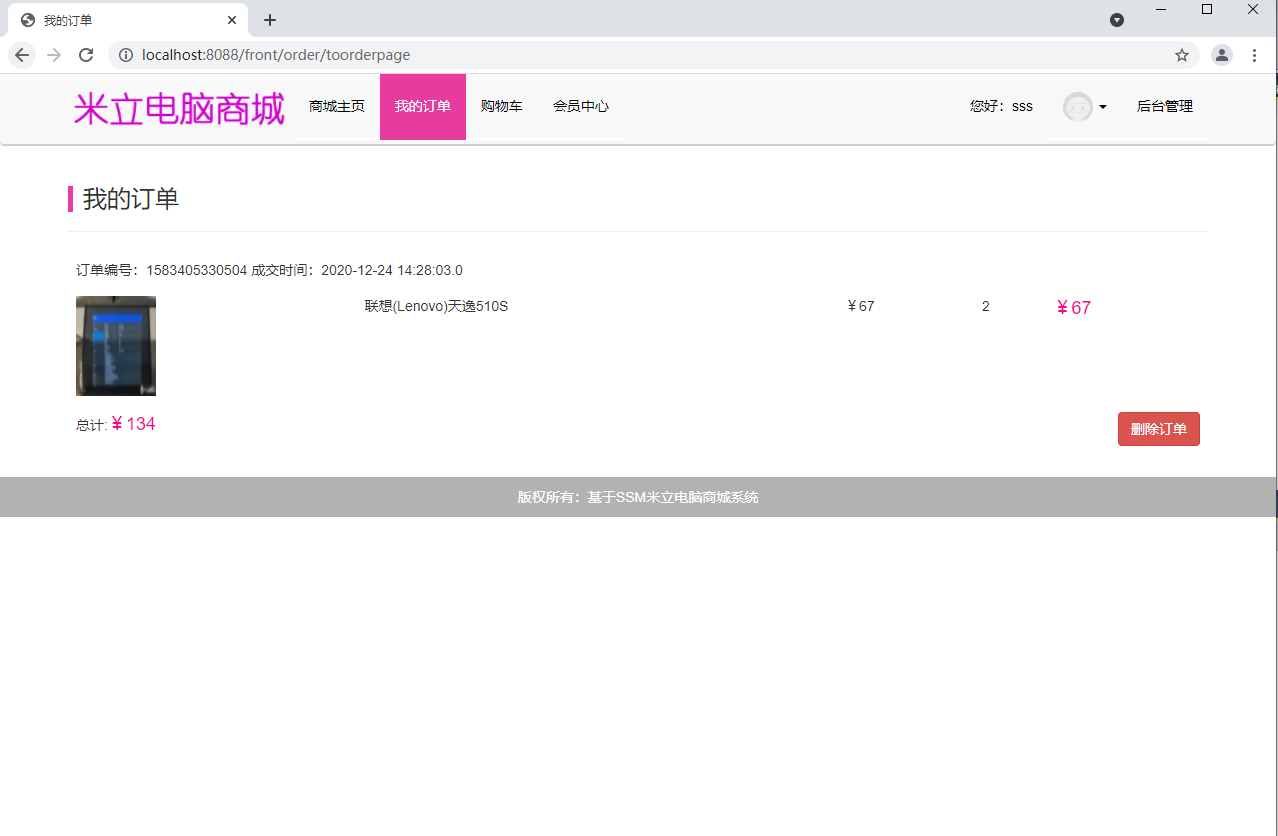Click the product thumbnail image
Screen dimensions: 1278x836
coord(116,346)
